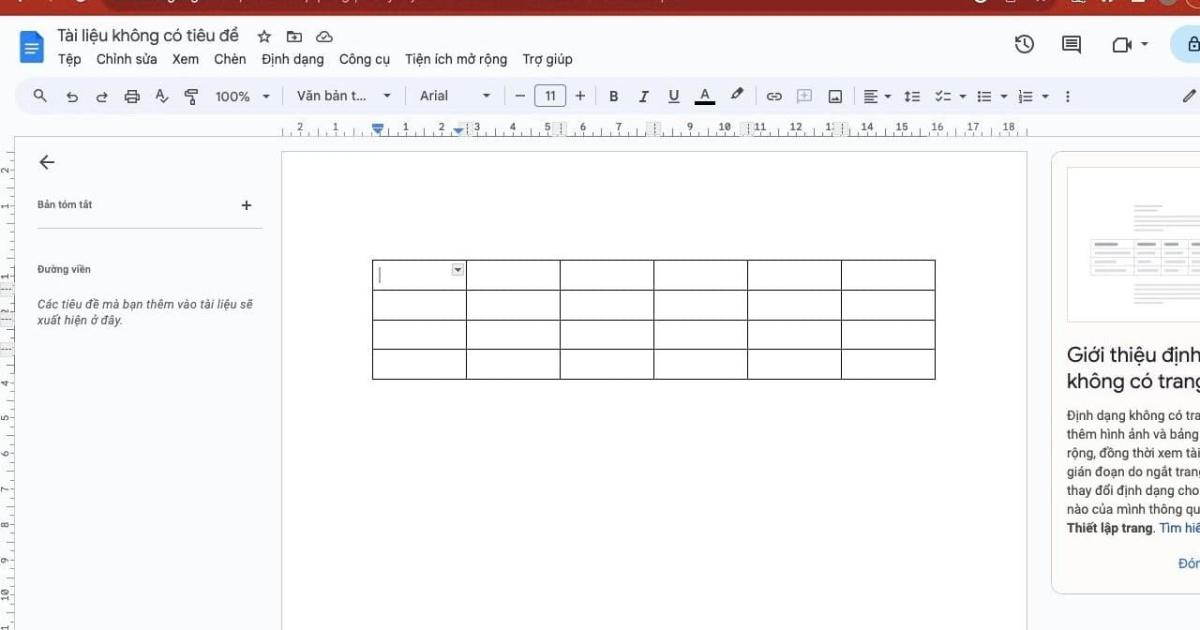Click the plus to add a summary
Image resolution: width=1200 pixels, height=630 pixels.
pos(246,205)
